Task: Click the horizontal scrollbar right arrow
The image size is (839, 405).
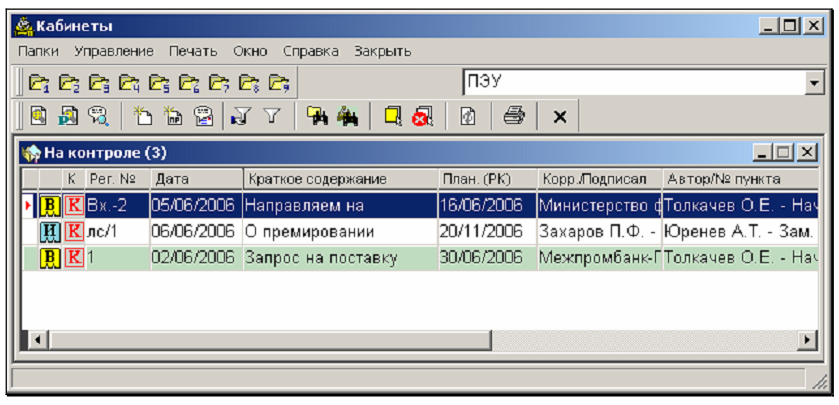Action: click(x=807, y=339)
